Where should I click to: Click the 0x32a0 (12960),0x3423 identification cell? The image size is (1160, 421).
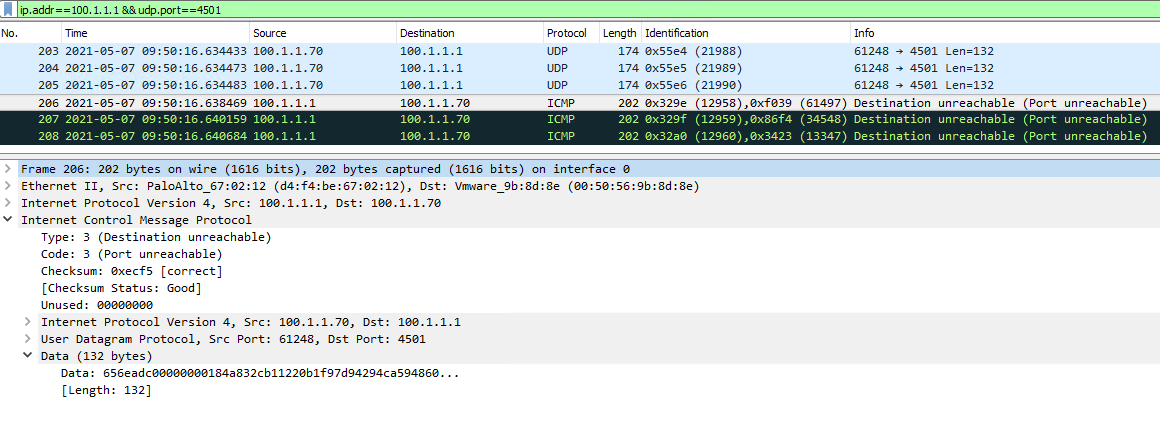coord(746,136)
